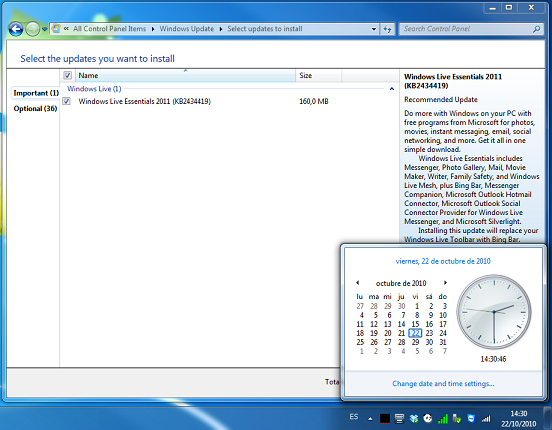552x430 pixels.
Task: Open Change date and time settings
Action: click(x=443, y=384)
